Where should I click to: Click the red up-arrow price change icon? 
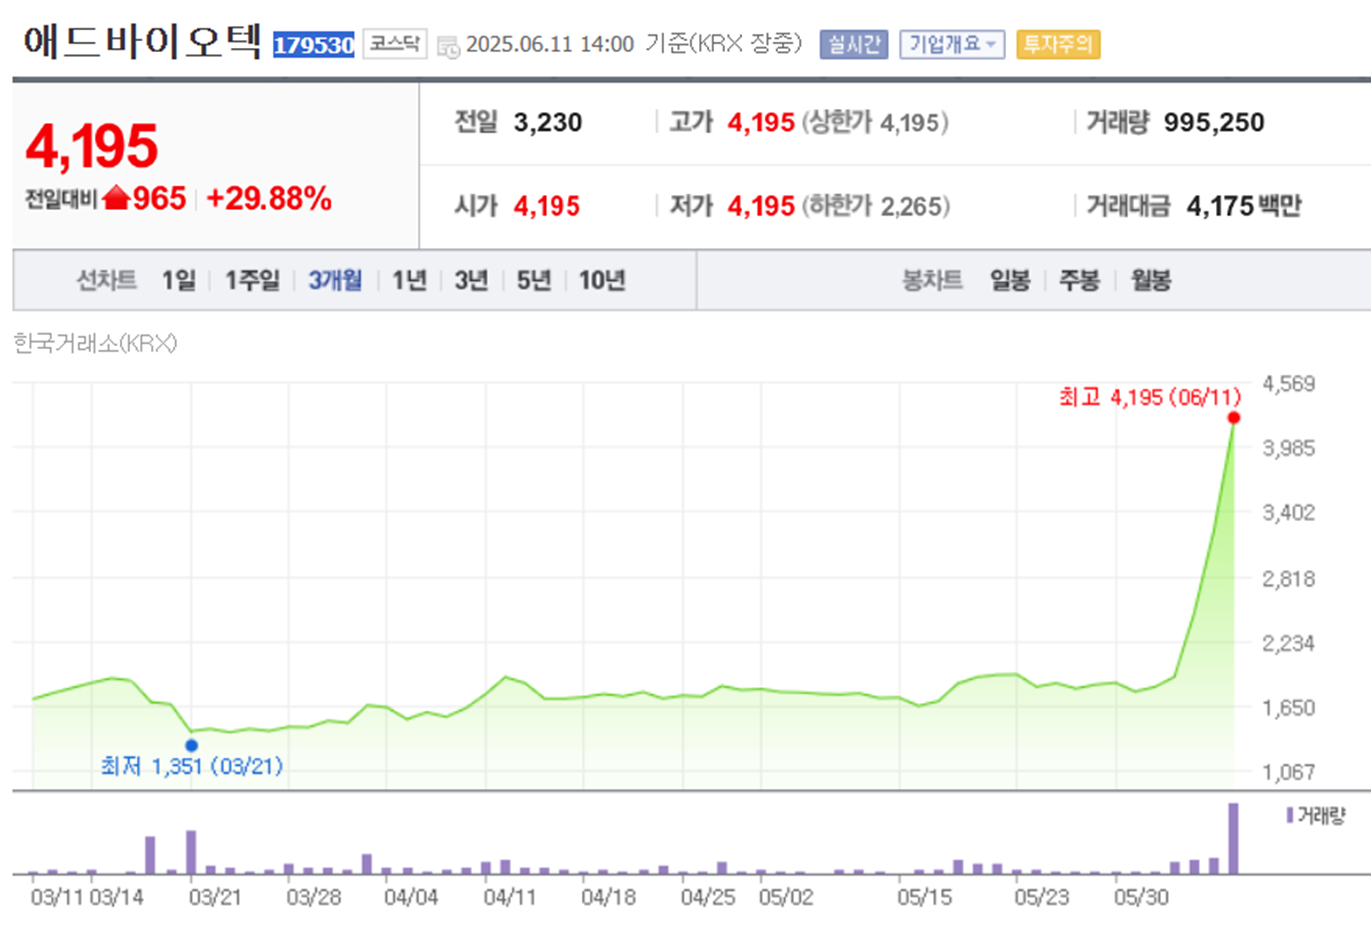(117, 198)
